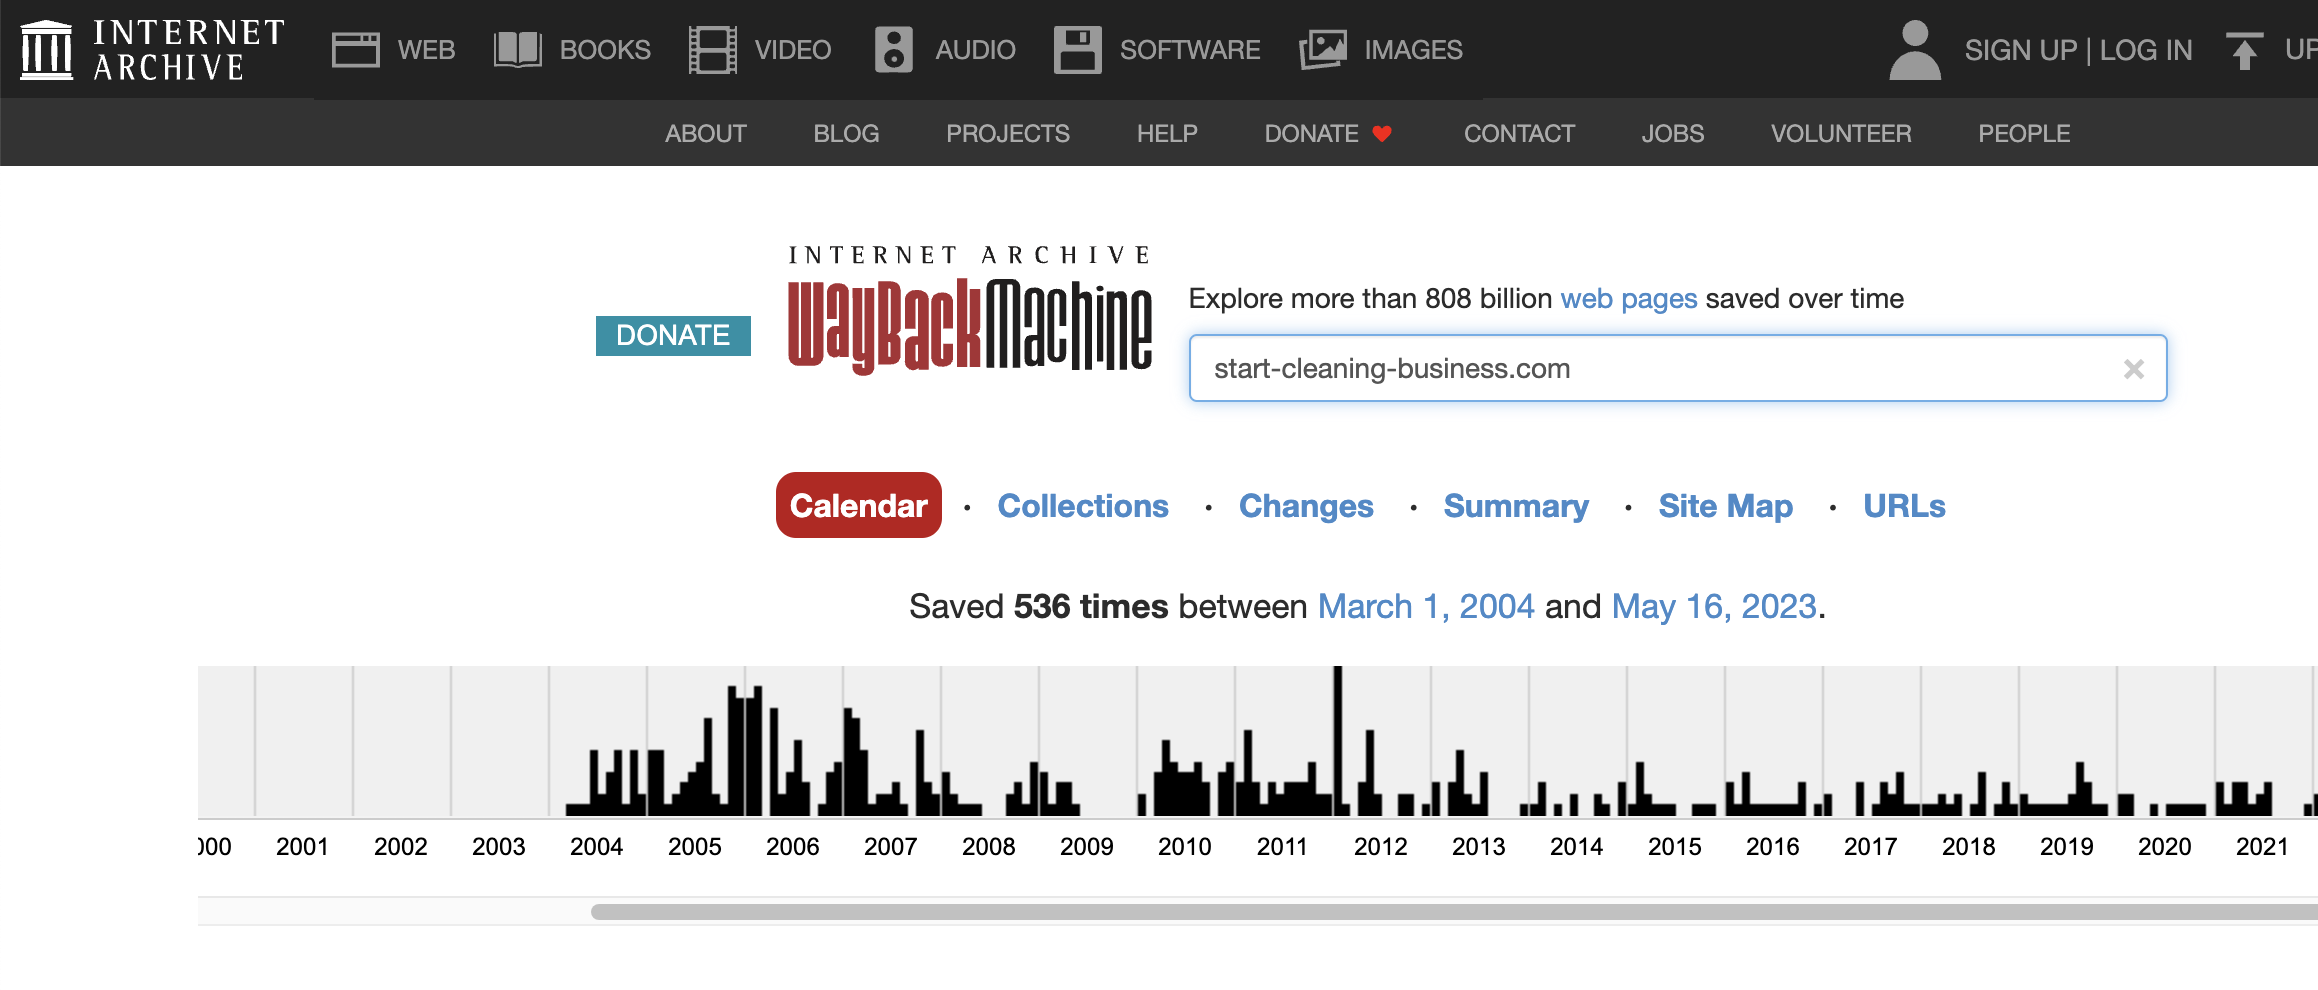Open the Web section icon
The width and height of the screenshot is (2318, 990).
coord(355,50)
